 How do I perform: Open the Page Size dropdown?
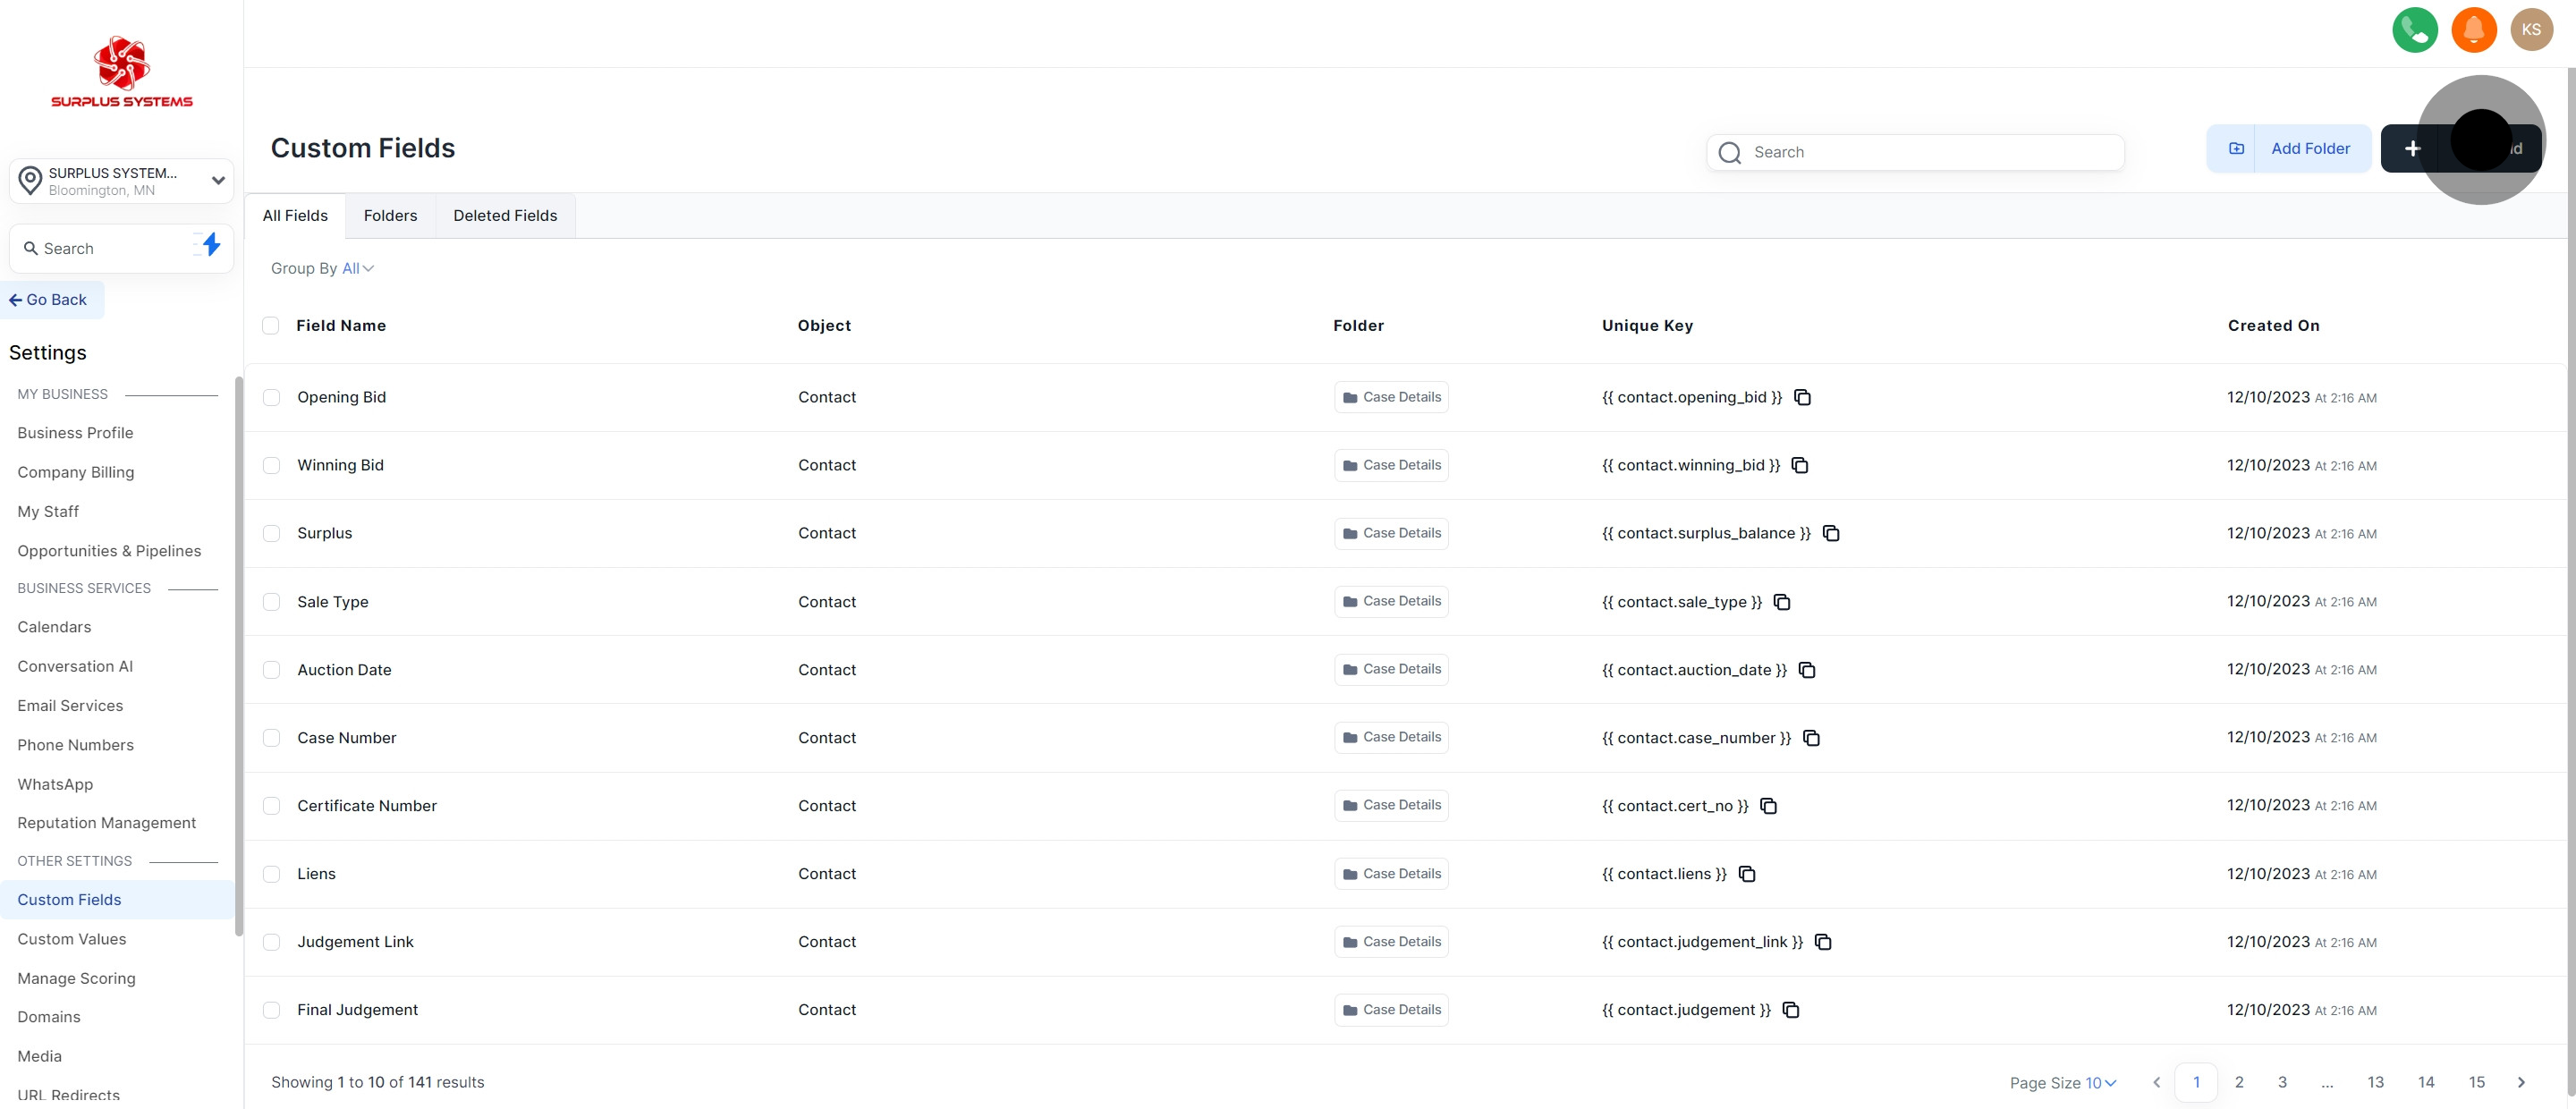(2100, 1083)
